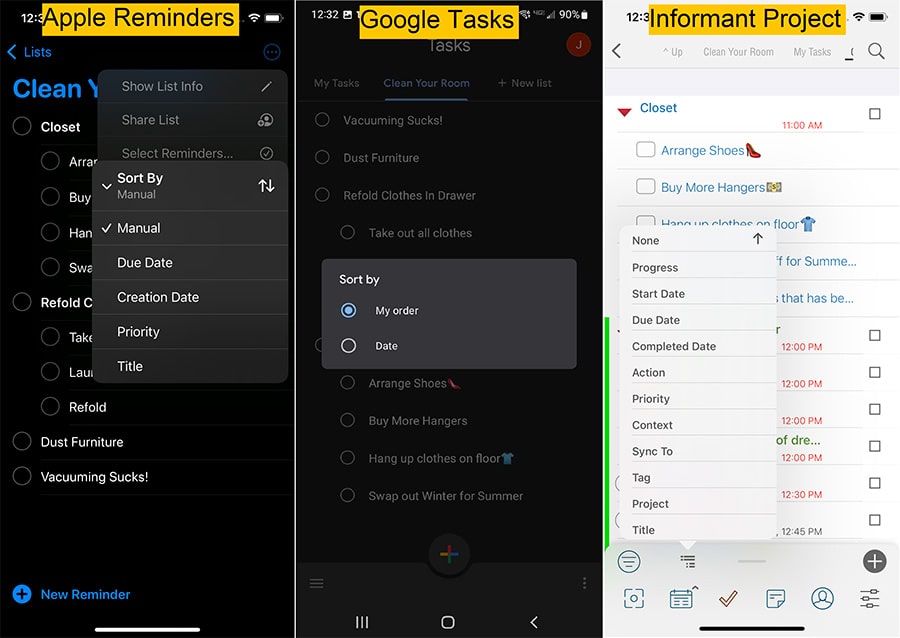Viewport: 900px width, 638px height.
Task: Select Start Date in Informant sort menu
Action: (x=698, y=294)
